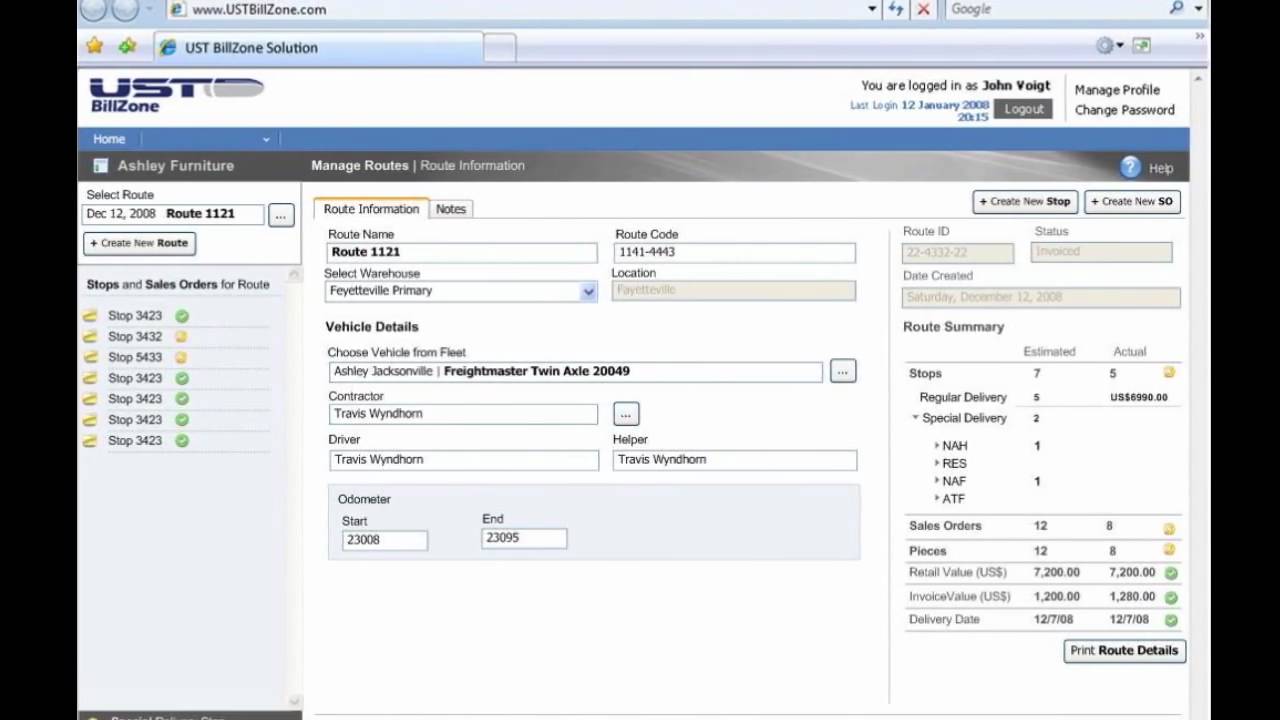Click the toolbar overflow double chevron

[x=1199, y=37]
